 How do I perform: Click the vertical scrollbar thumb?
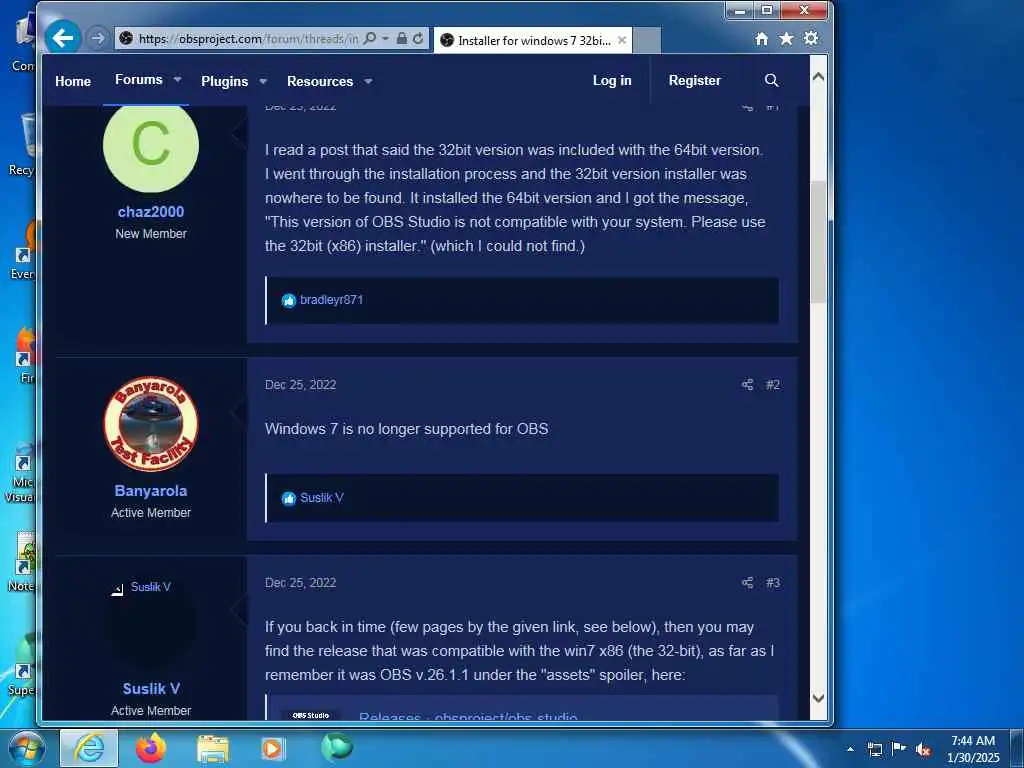818,242
